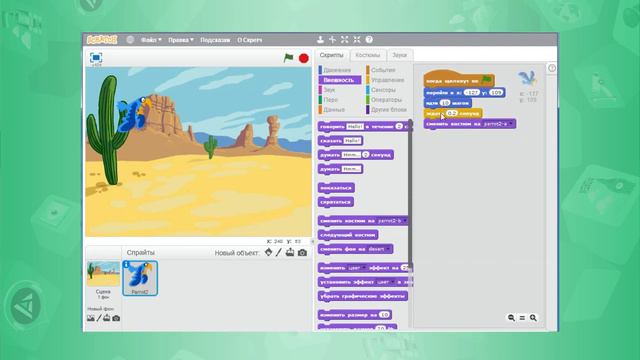Select the Звук block category

point(329,90)
